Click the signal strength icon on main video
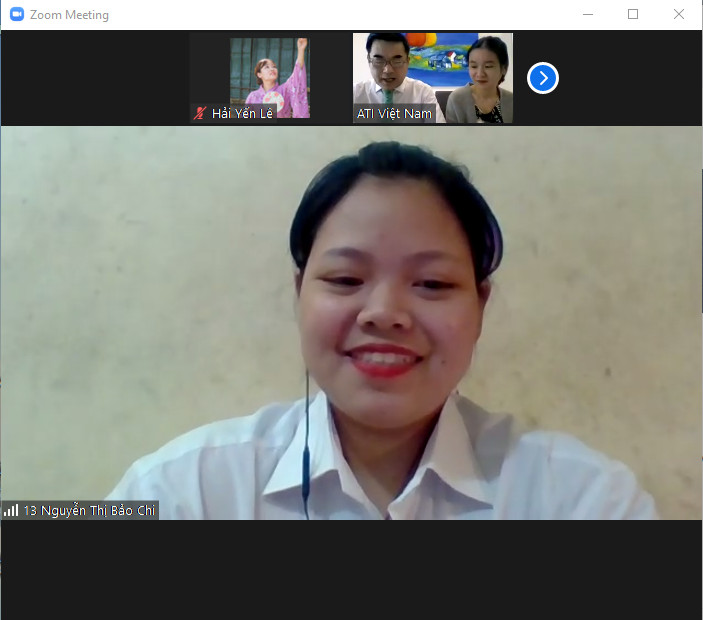The width and height of the screenshot is (703, 620). (11, 510)
